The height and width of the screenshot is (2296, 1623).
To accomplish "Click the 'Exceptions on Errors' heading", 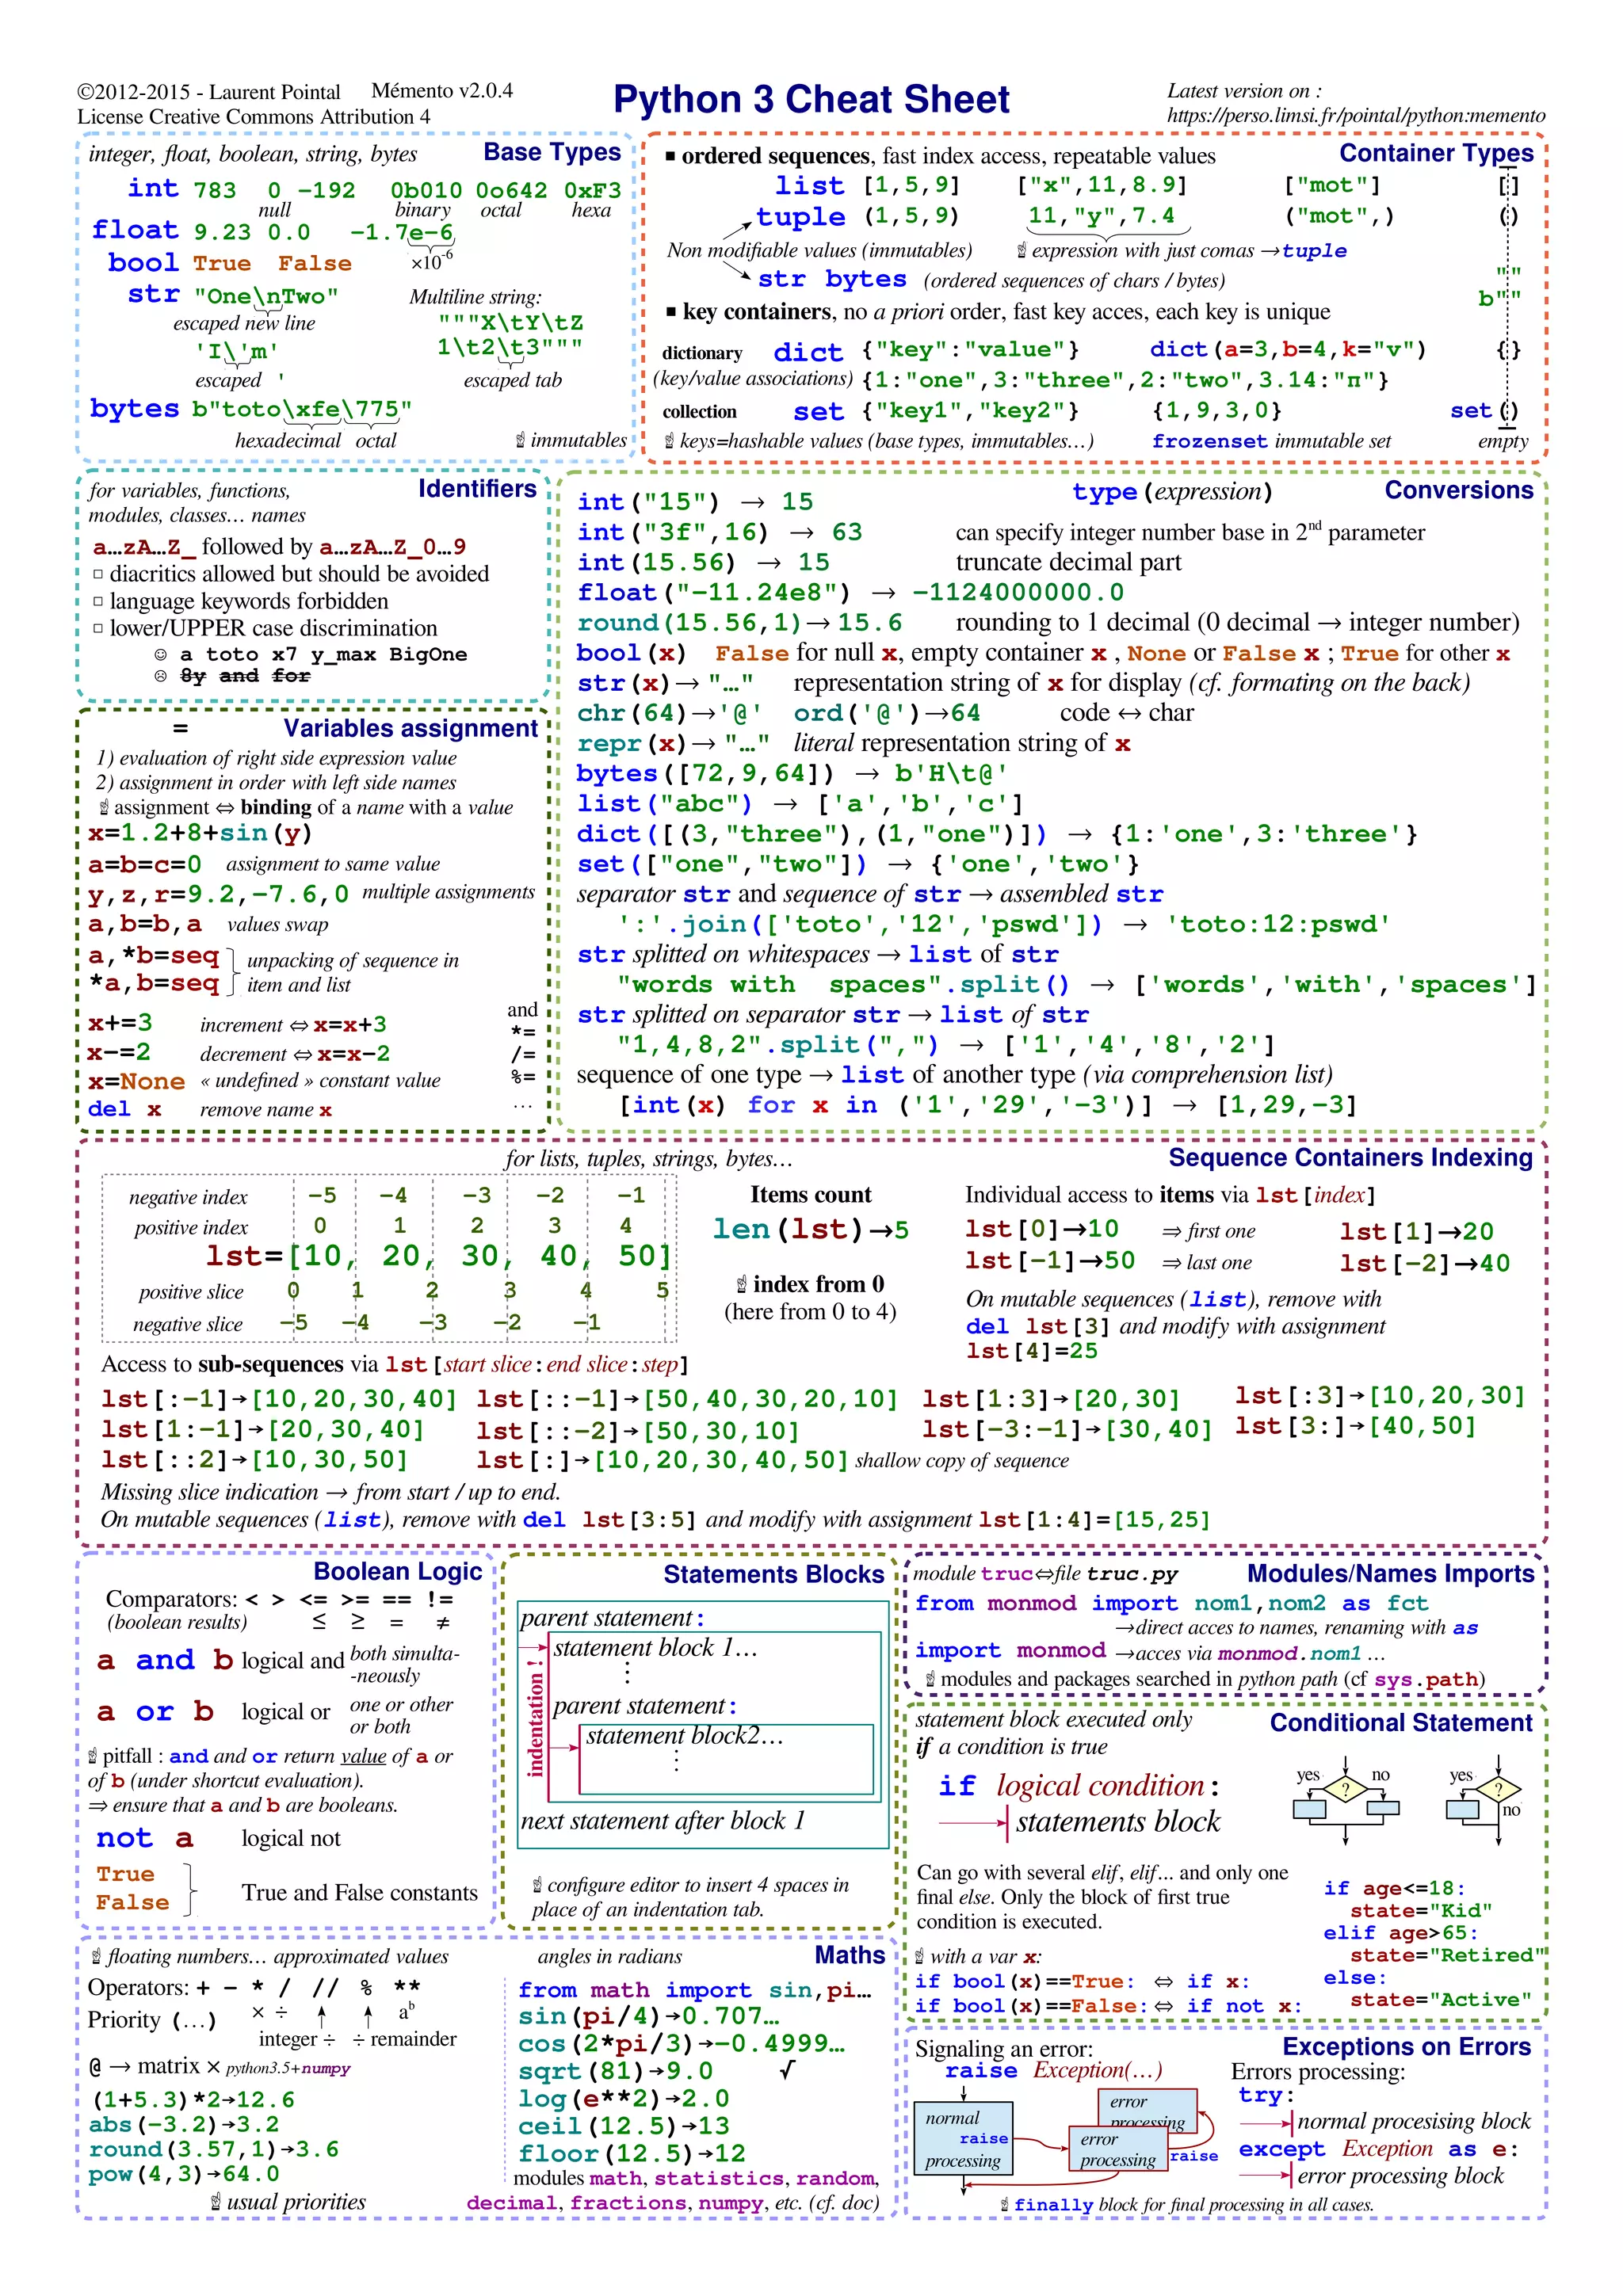I will pos(1406,2046).
